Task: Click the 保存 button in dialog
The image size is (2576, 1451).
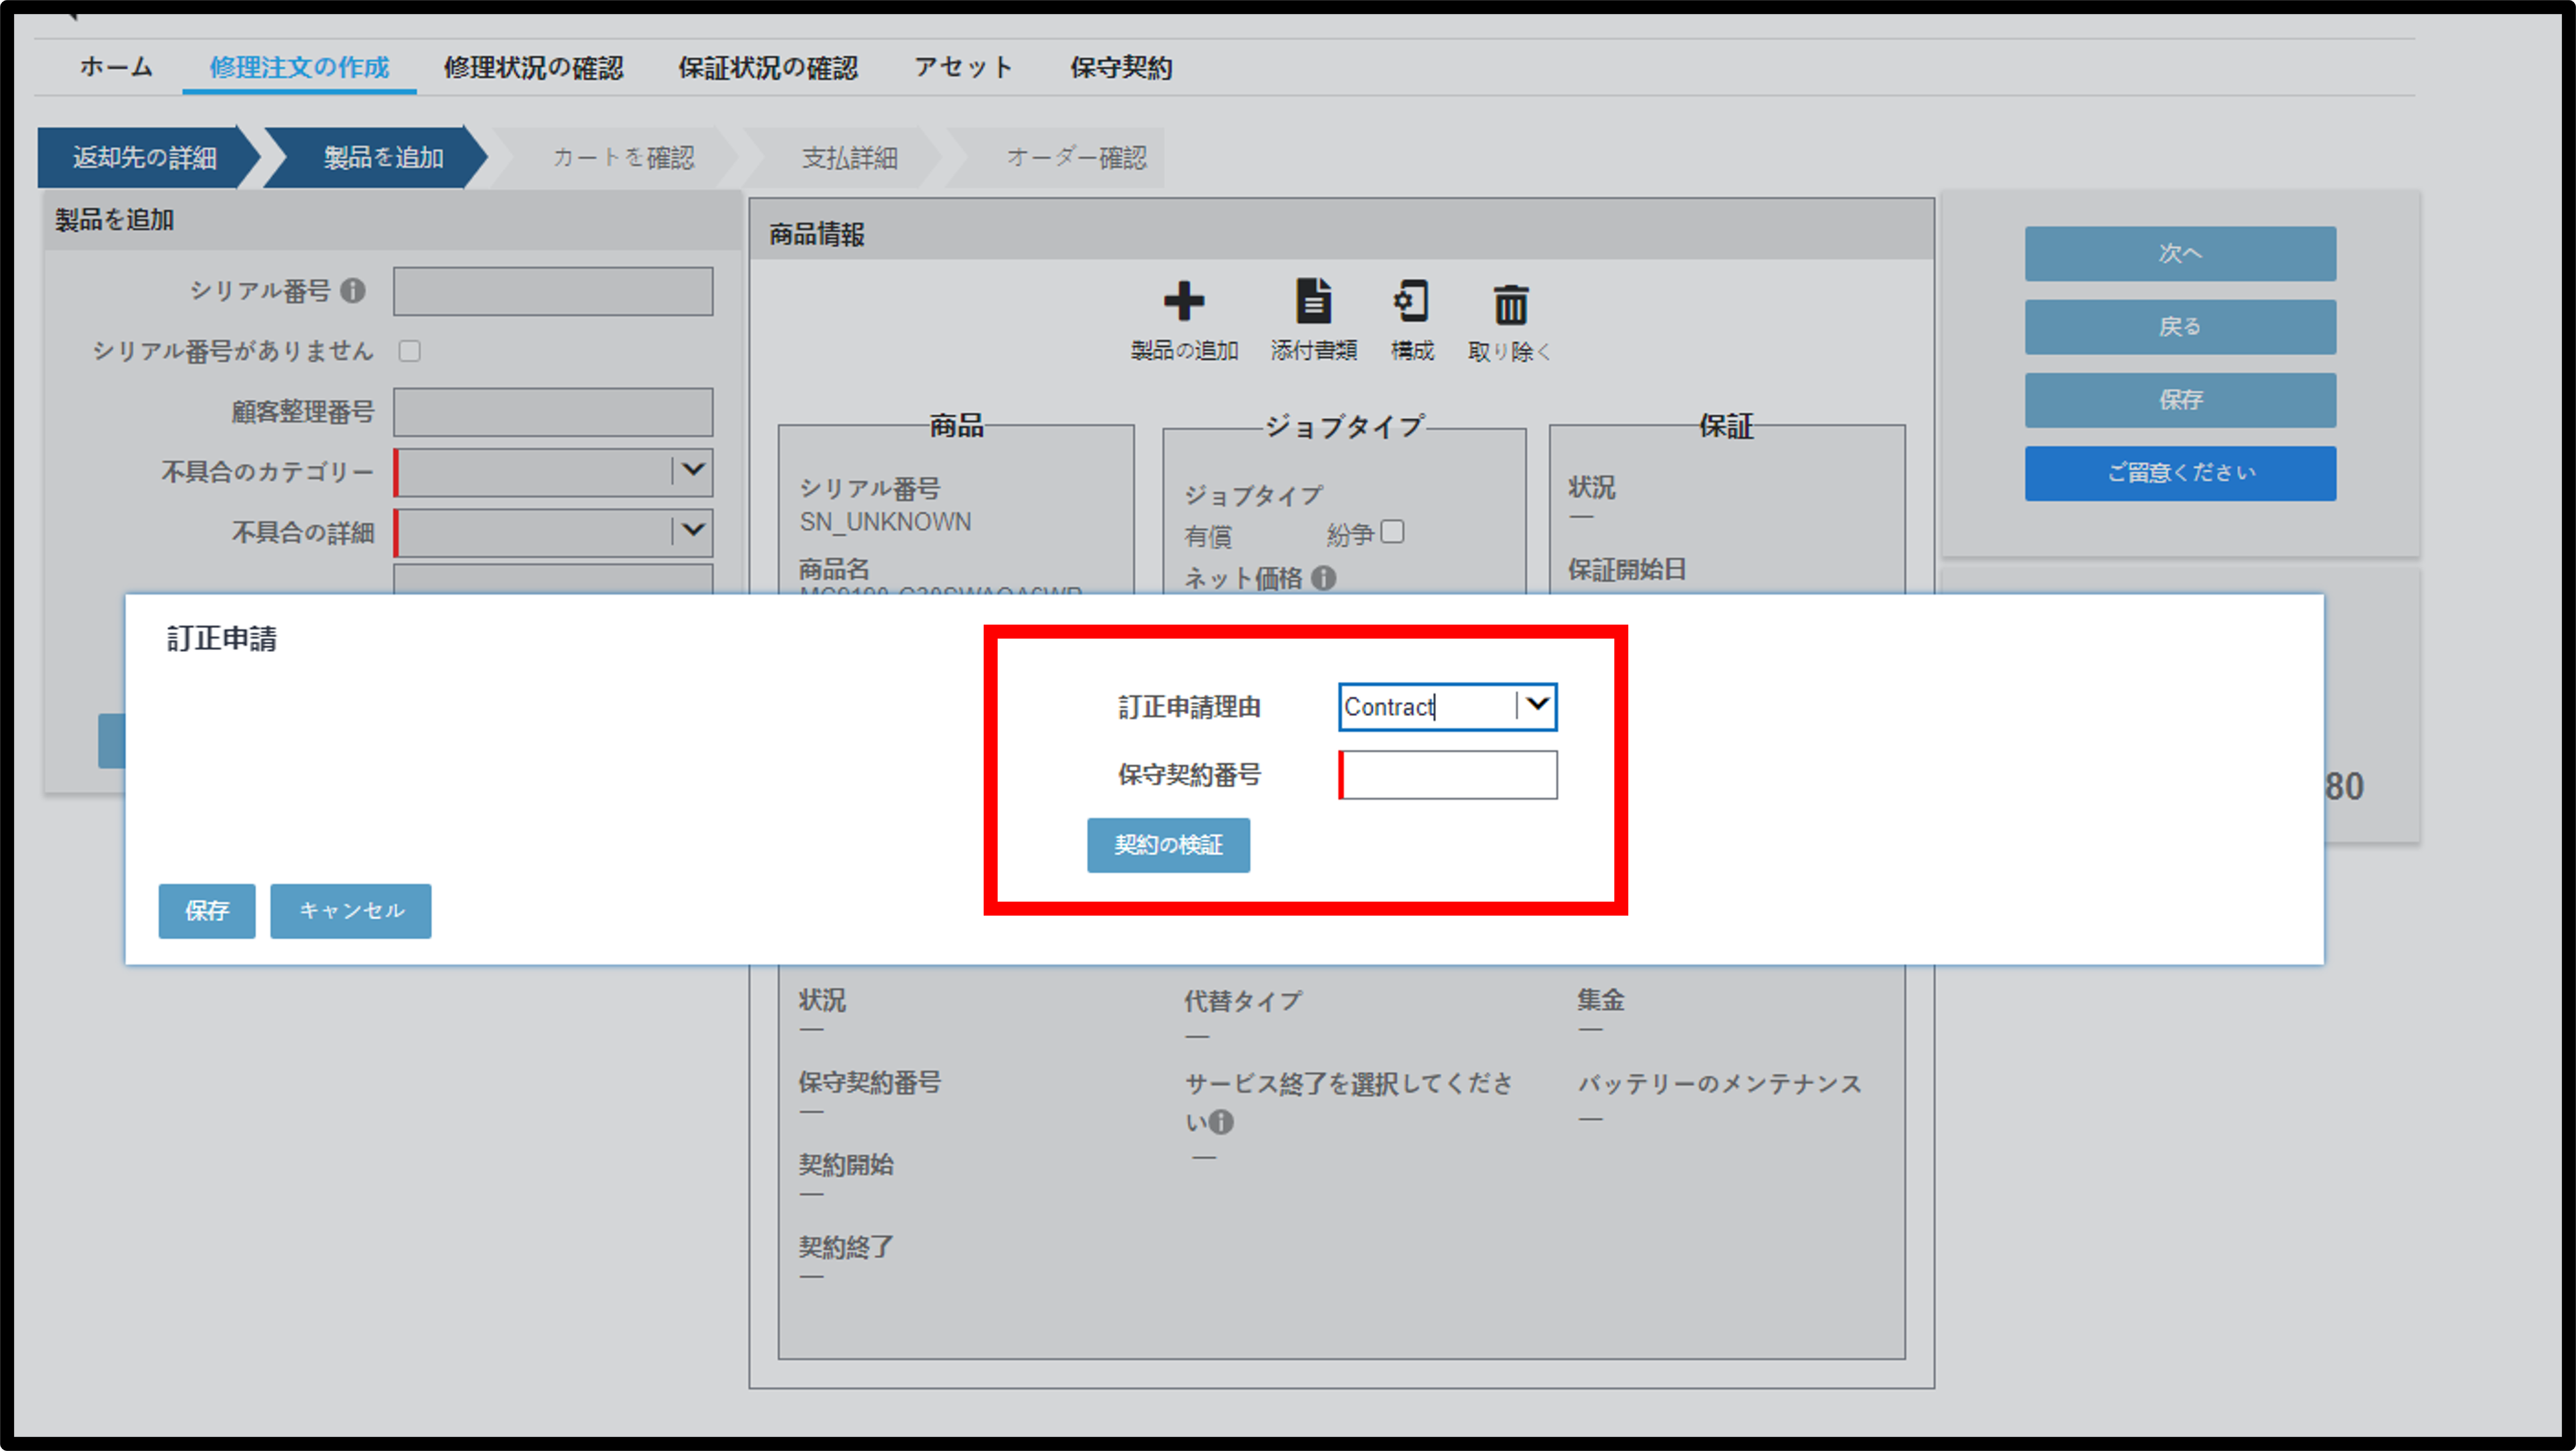Action: point(207,910)
